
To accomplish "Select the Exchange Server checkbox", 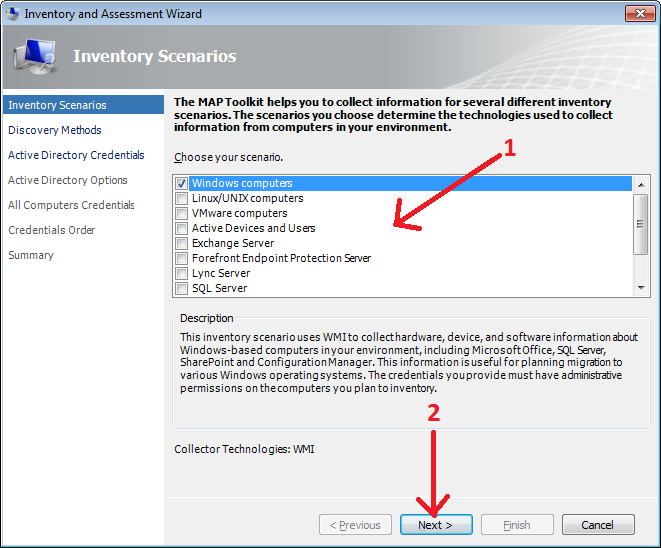I will (x=181, y=244).
